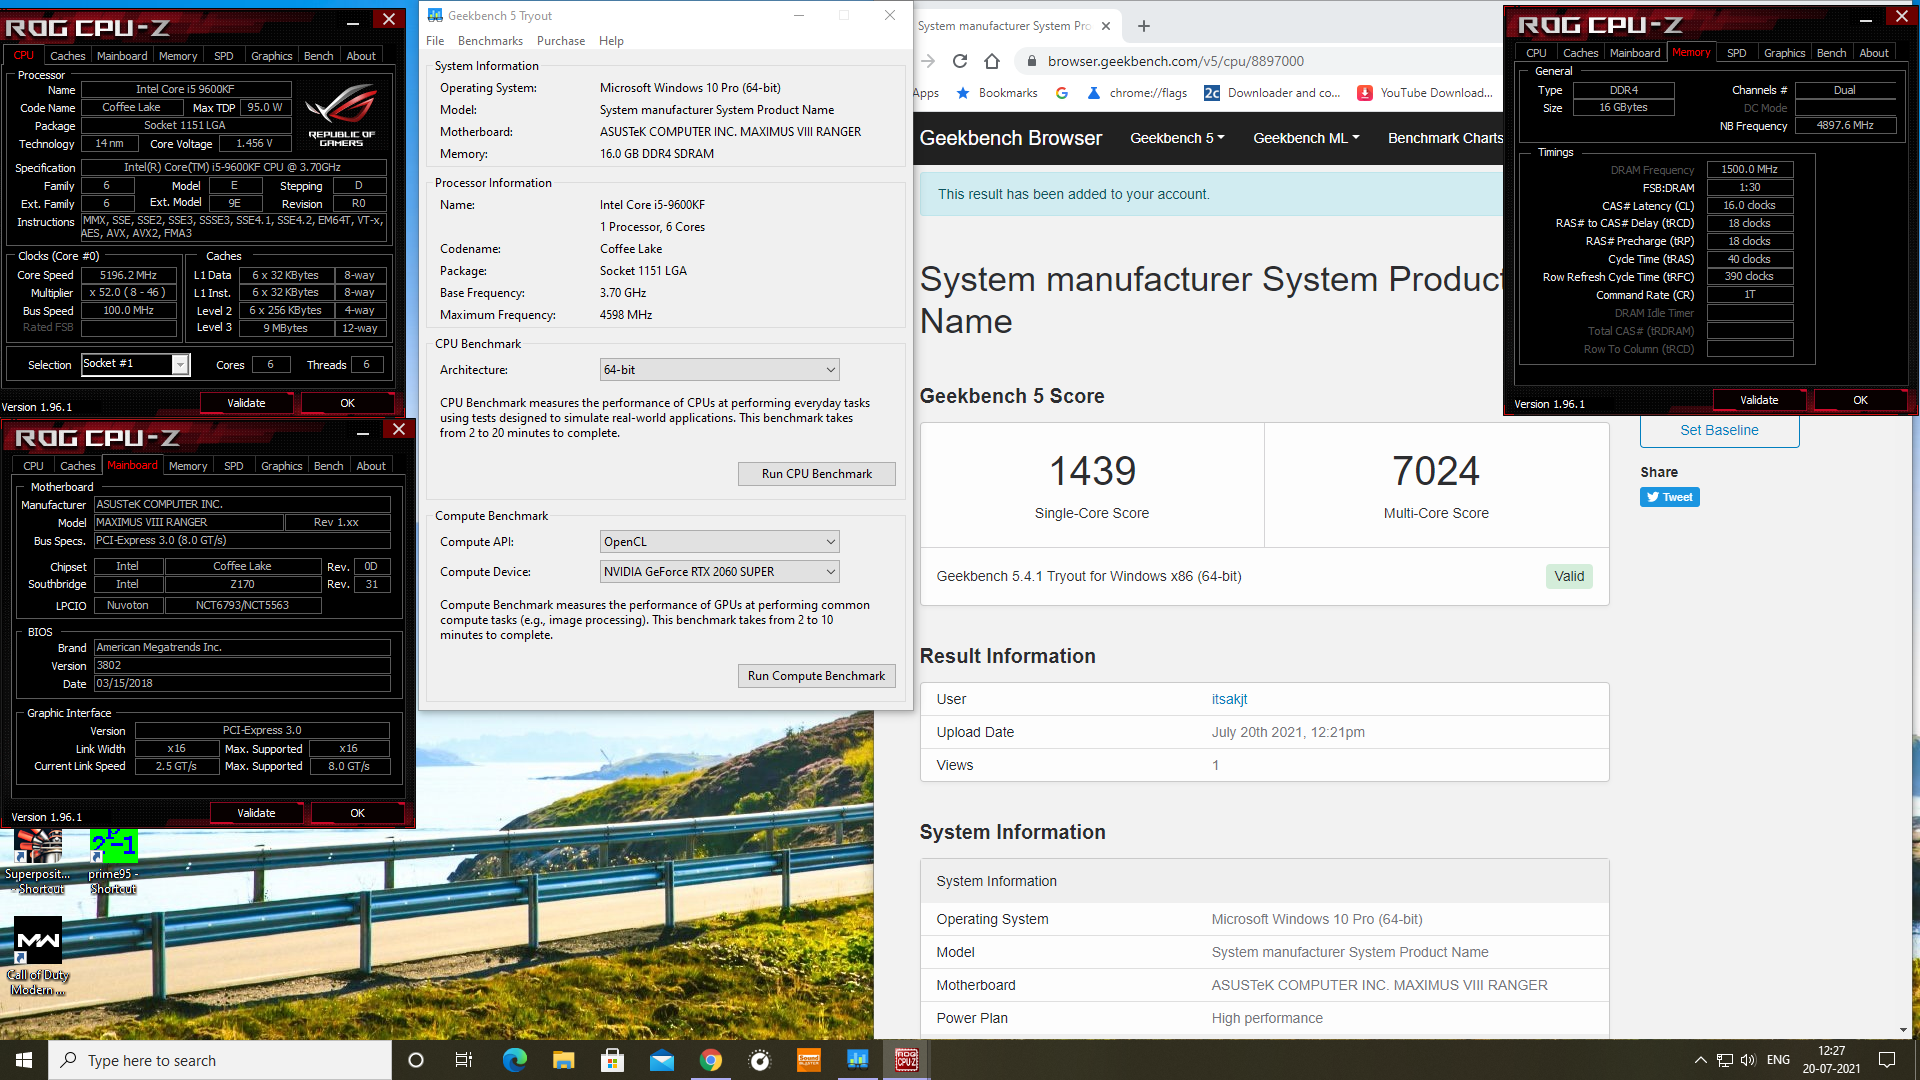Viewport: 1920px width, 1080px height.
Task: Click Validate in Memory CPU-Z window
Action: [x=1759, y=400]
